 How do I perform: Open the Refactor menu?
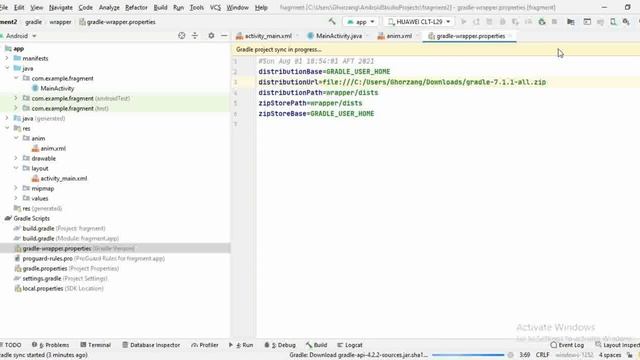pos(136,7)
